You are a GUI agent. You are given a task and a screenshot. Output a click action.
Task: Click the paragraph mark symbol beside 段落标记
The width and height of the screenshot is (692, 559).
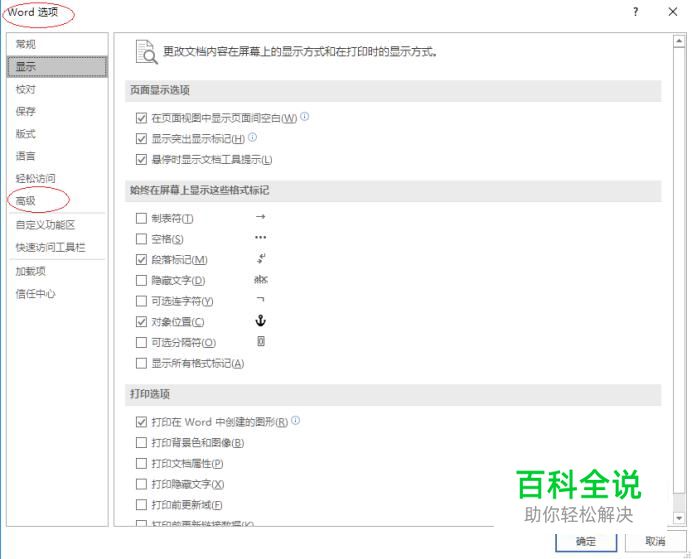click(x=261, y=259)
